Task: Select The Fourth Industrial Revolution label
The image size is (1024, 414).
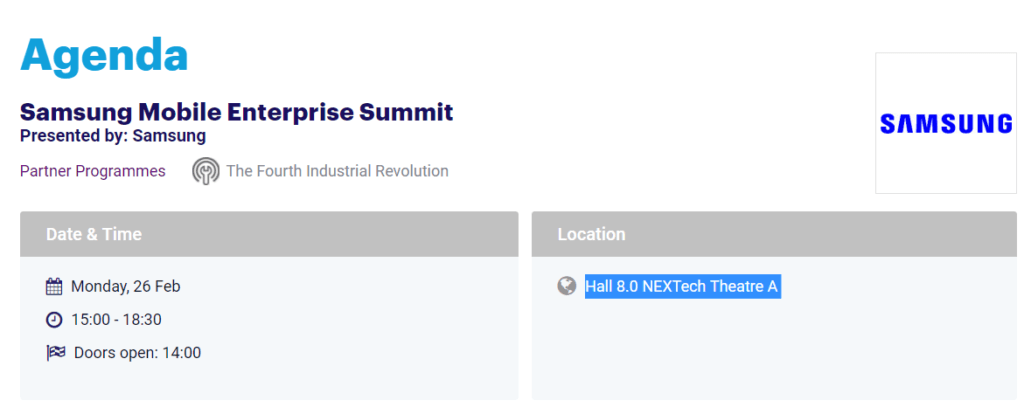Action: (x=337, y=171)
